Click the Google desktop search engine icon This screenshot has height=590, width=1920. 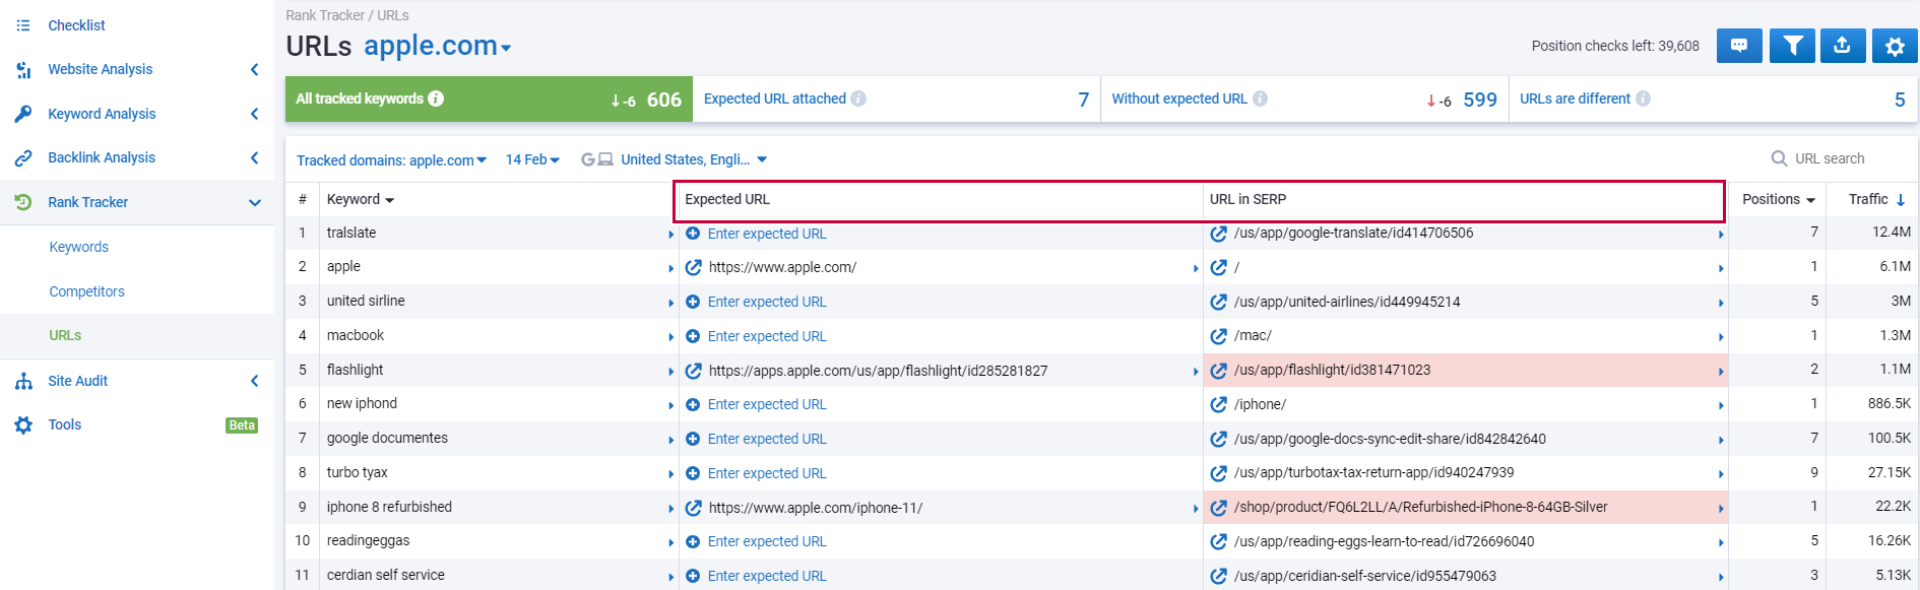point(597,159)
